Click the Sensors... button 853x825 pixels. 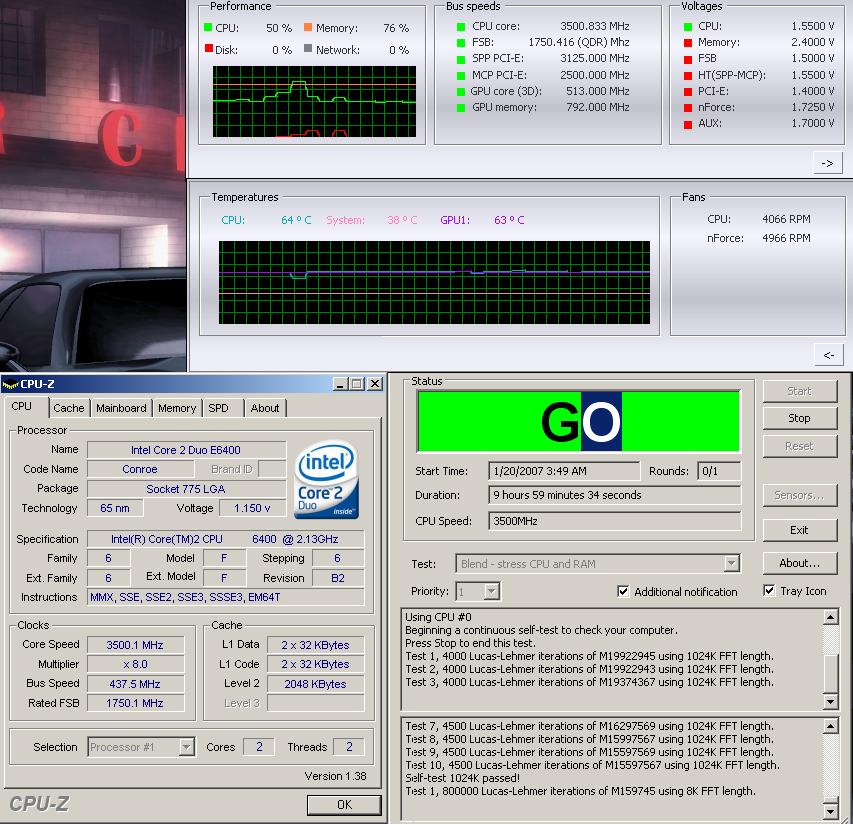[799, 495]
